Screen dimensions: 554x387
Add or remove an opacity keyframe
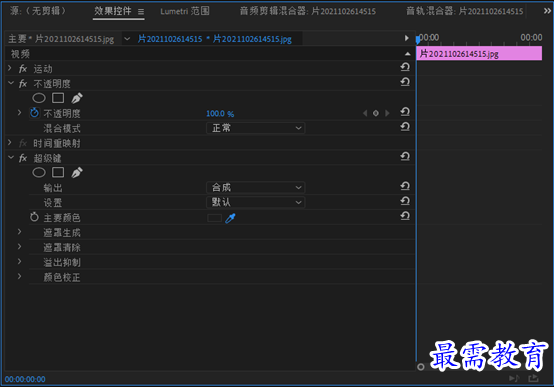tap(376, 113)
